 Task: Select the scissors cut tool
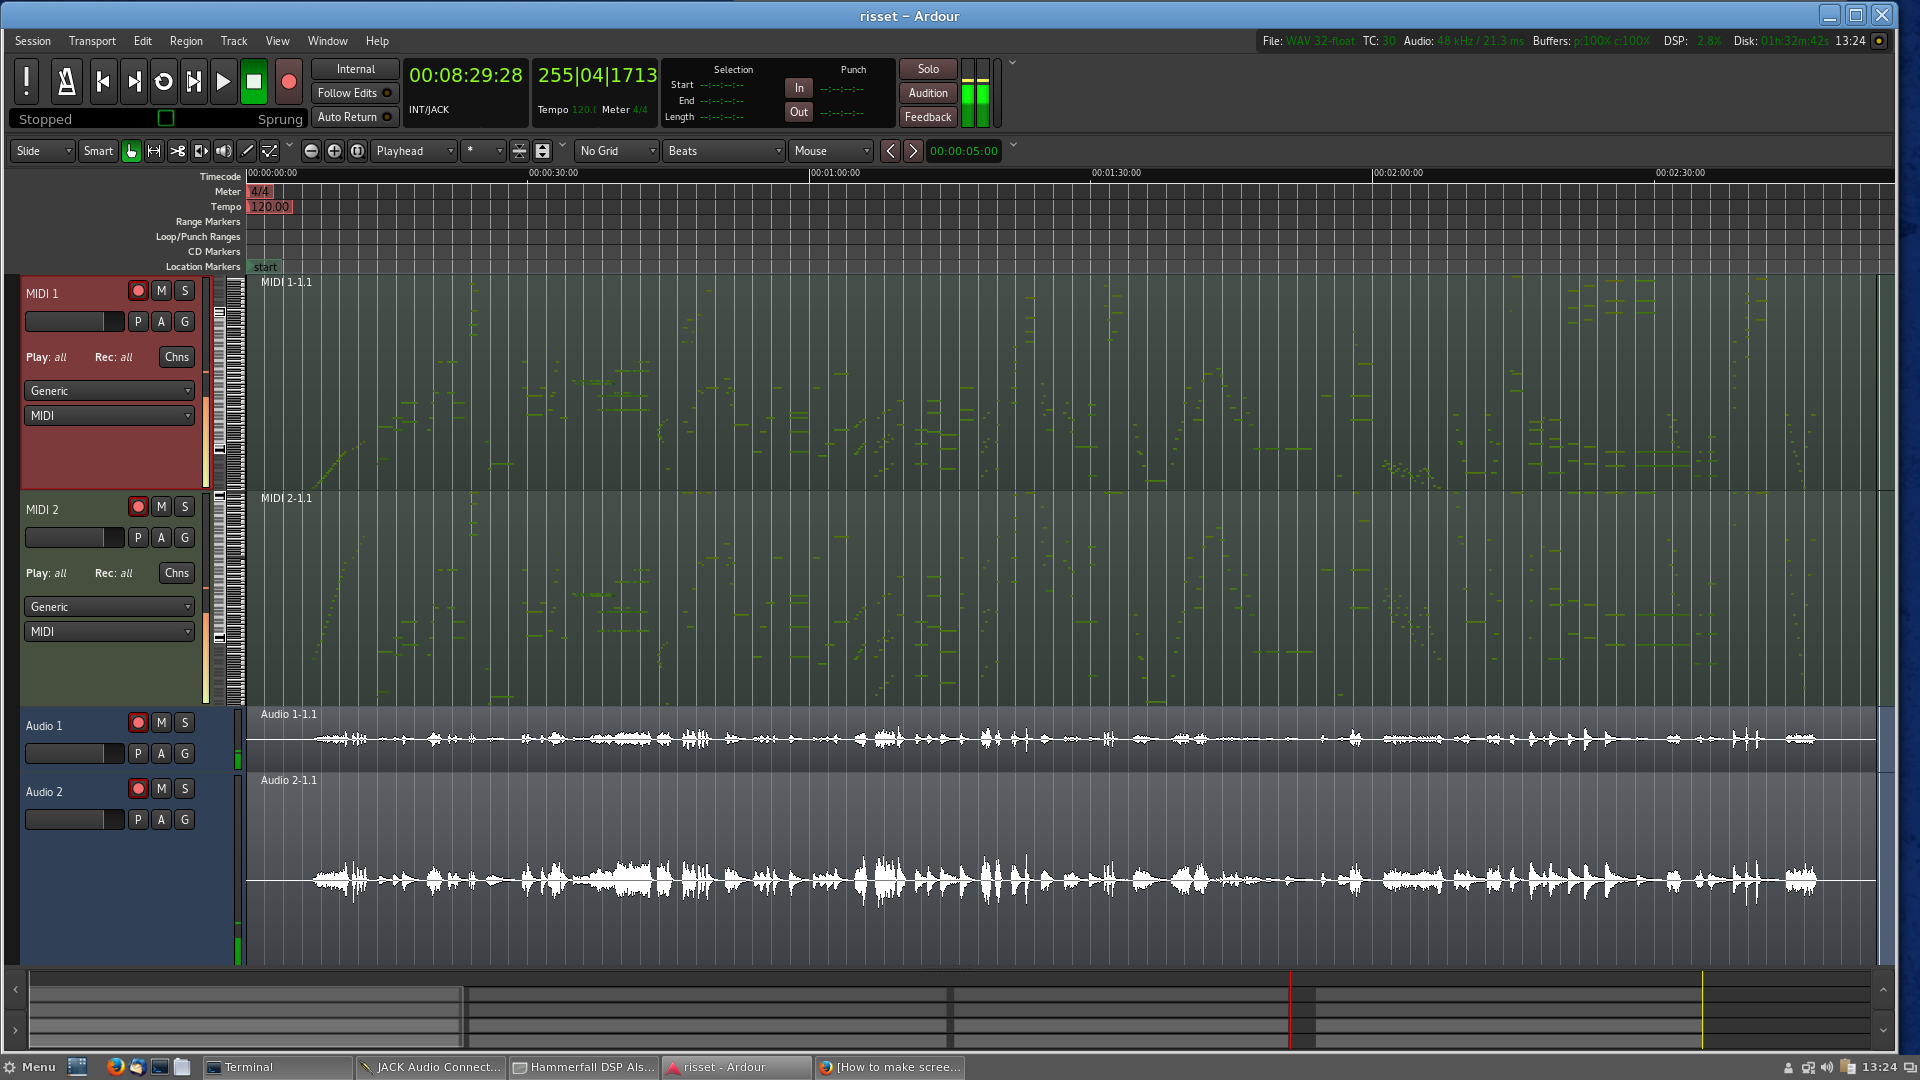177,151
